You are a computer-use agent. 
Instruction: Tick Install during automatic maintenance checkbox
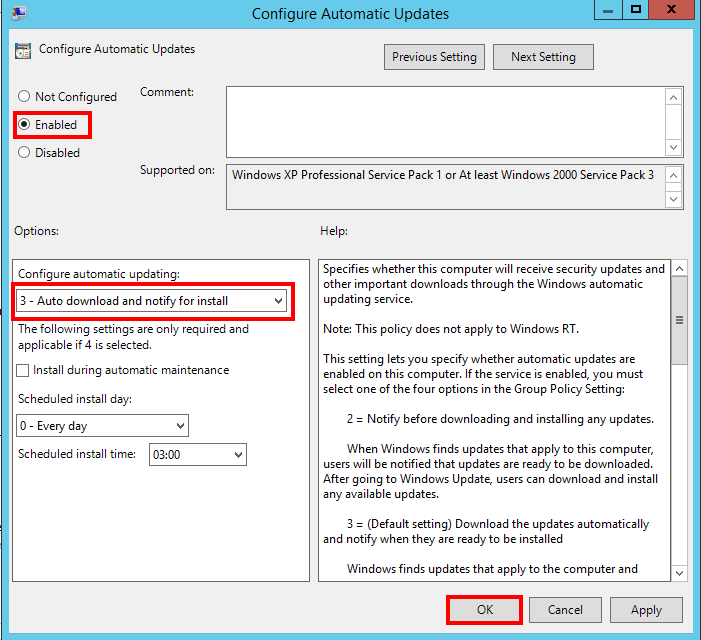tap(22, 370)
